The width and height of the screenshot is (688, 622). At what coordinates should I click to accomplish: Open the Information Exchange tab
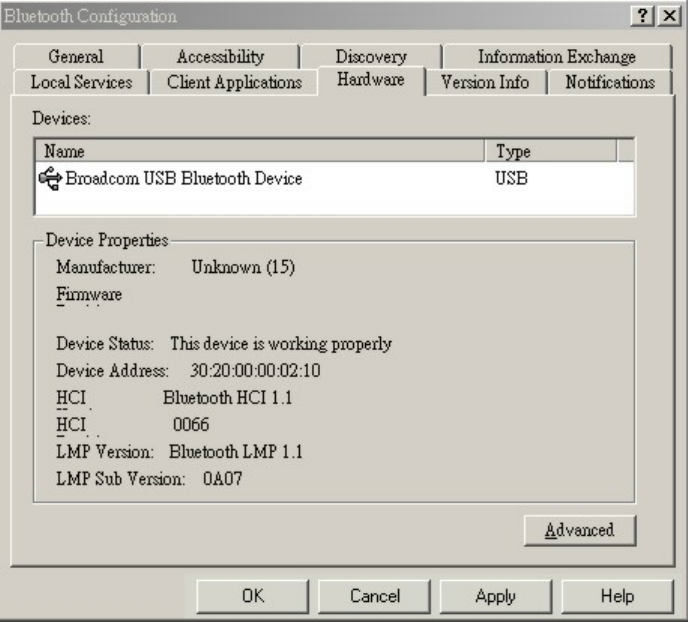[556, 57]
